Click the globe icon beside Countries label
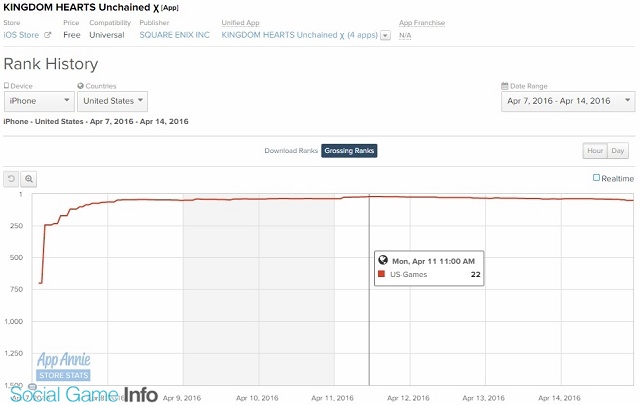The width and height of the screenshot is (640, 405). click(x=80, y=86)
